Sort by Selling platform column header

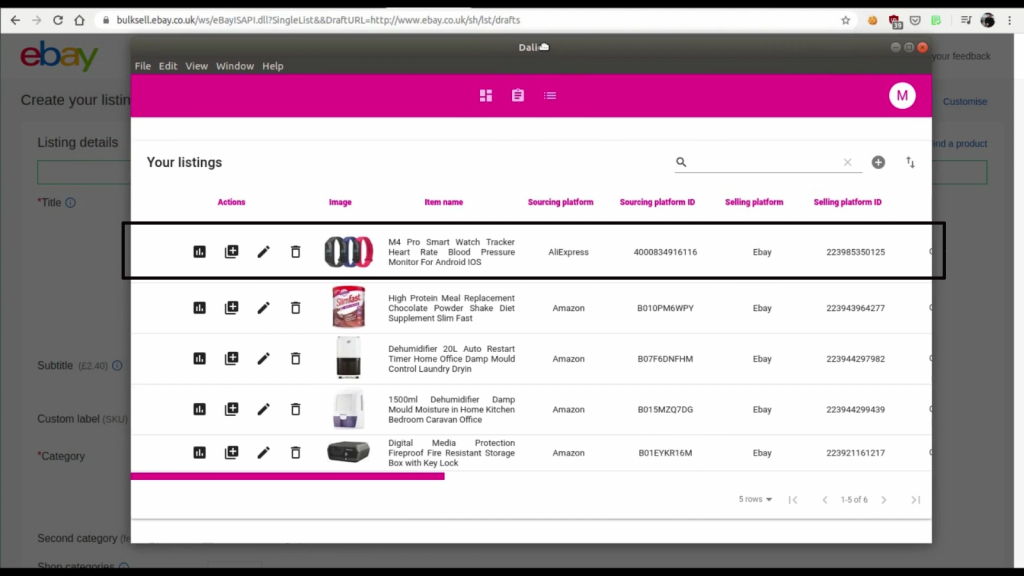point(754,202)
